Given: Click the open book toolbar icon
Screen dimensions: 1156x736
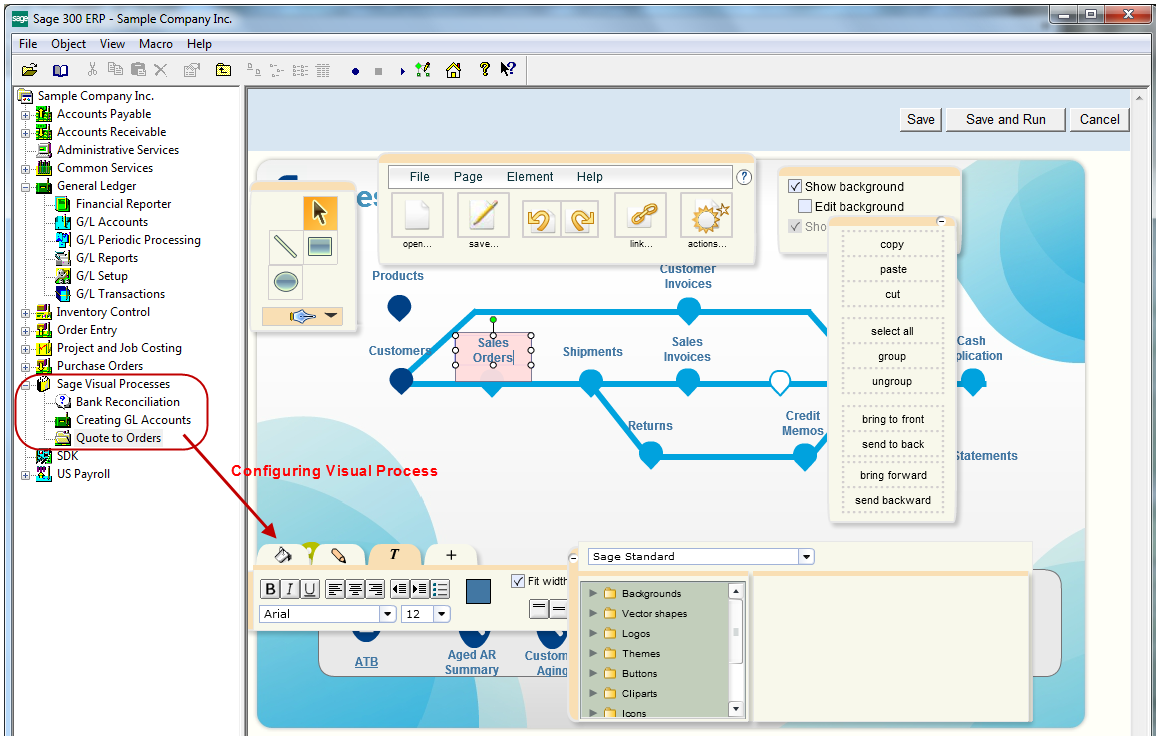Looking at the screenshot, I should (60, 70).
